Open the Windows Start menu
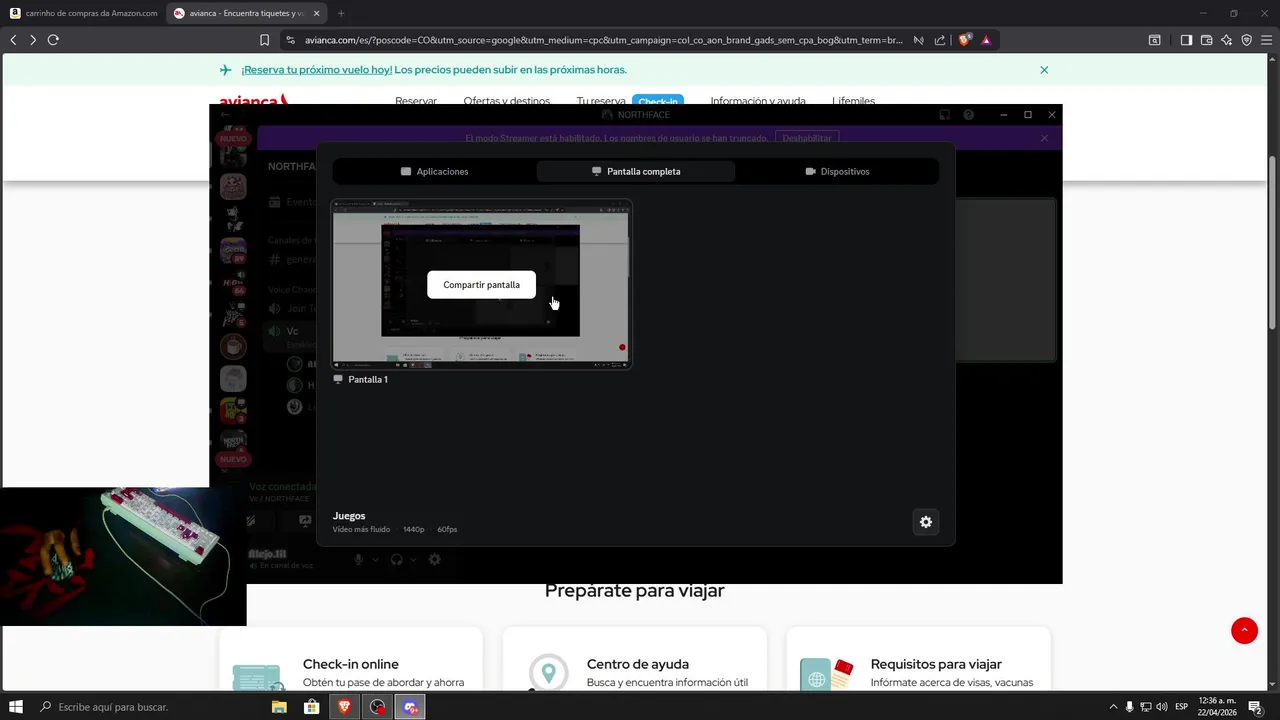 [x=16, y=707]
